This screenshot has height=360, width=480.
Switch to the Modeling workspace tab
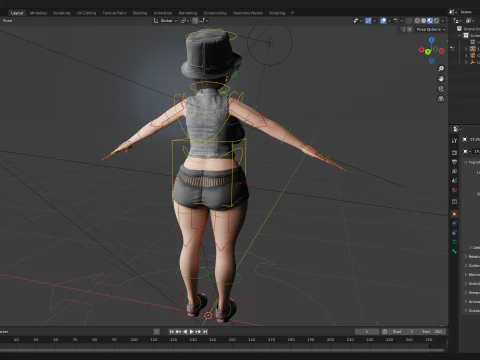38,13
